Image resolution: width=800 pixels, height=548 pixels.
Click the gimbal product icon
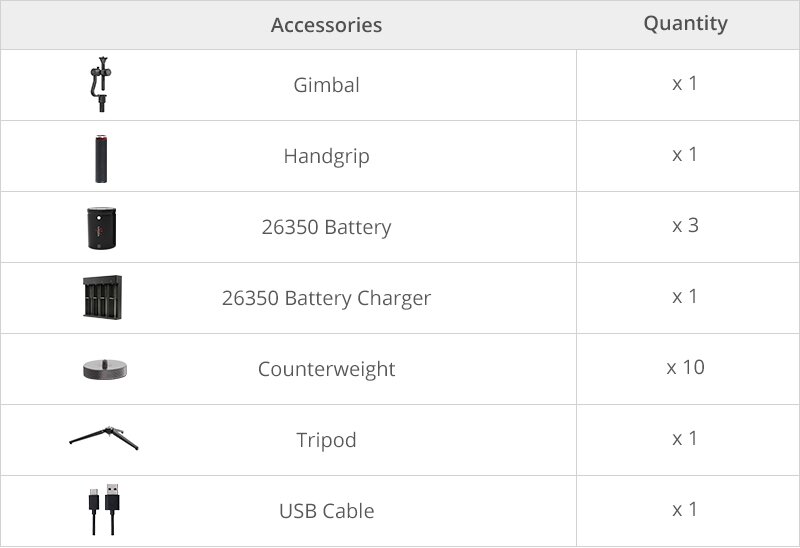[100, 85]
